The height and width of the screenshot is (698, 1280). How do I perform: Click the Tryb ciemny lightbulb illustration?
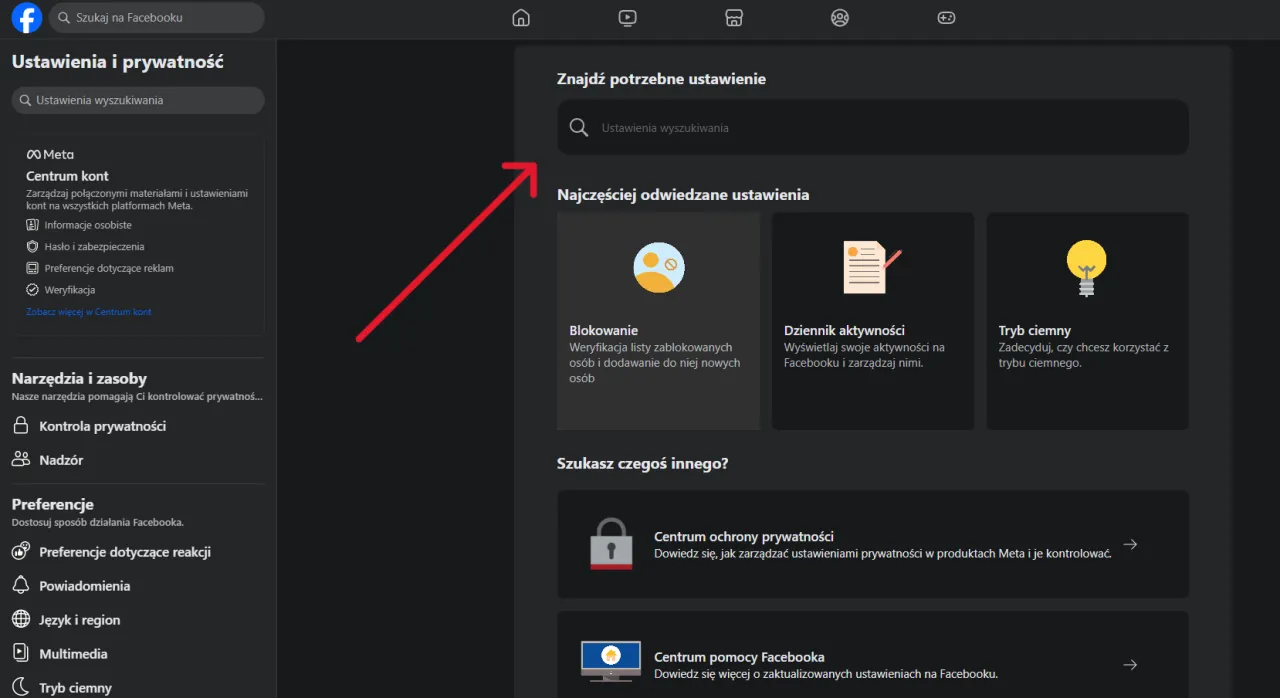point(1087,269)
